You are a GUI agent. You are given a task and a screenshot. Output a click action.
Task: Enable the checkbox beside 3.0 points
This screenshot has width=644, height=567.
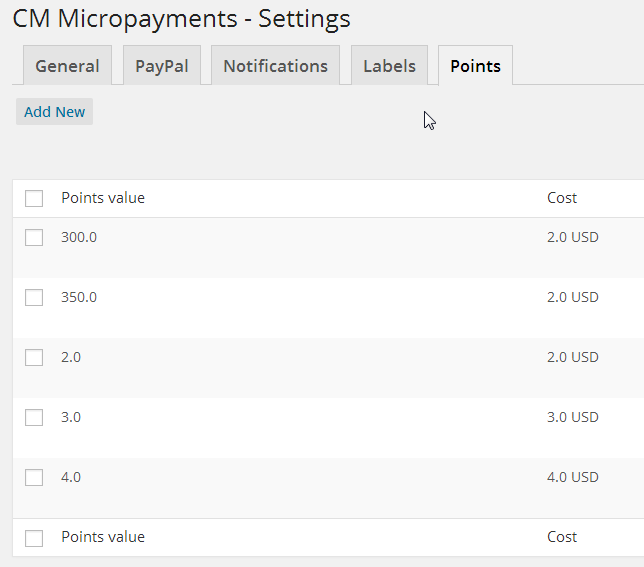point(34,417)
